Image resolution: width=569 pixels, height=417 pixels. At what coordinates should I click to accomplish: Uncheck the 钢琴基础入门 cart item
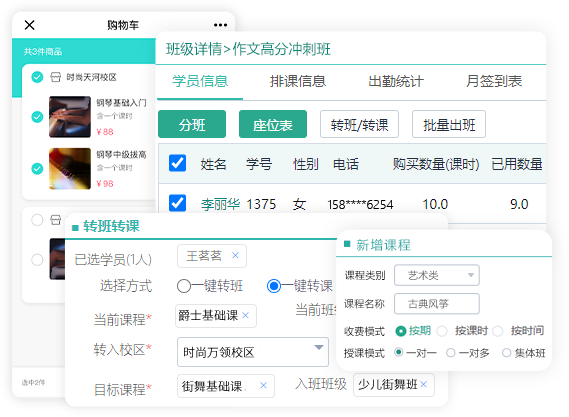(x=37, y=117)
